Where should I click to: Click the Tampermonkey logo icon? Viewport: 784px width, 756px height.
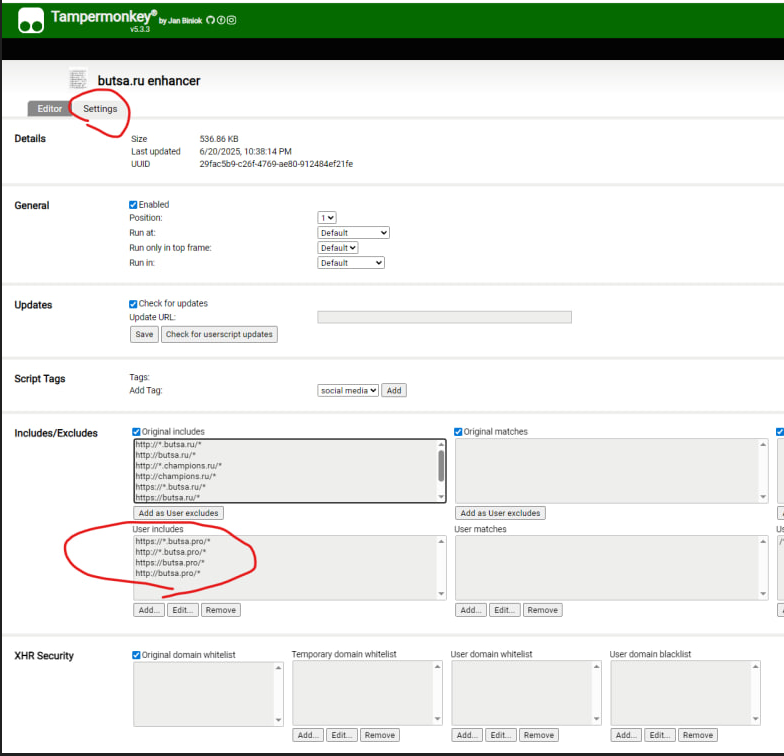click(31, 20)
